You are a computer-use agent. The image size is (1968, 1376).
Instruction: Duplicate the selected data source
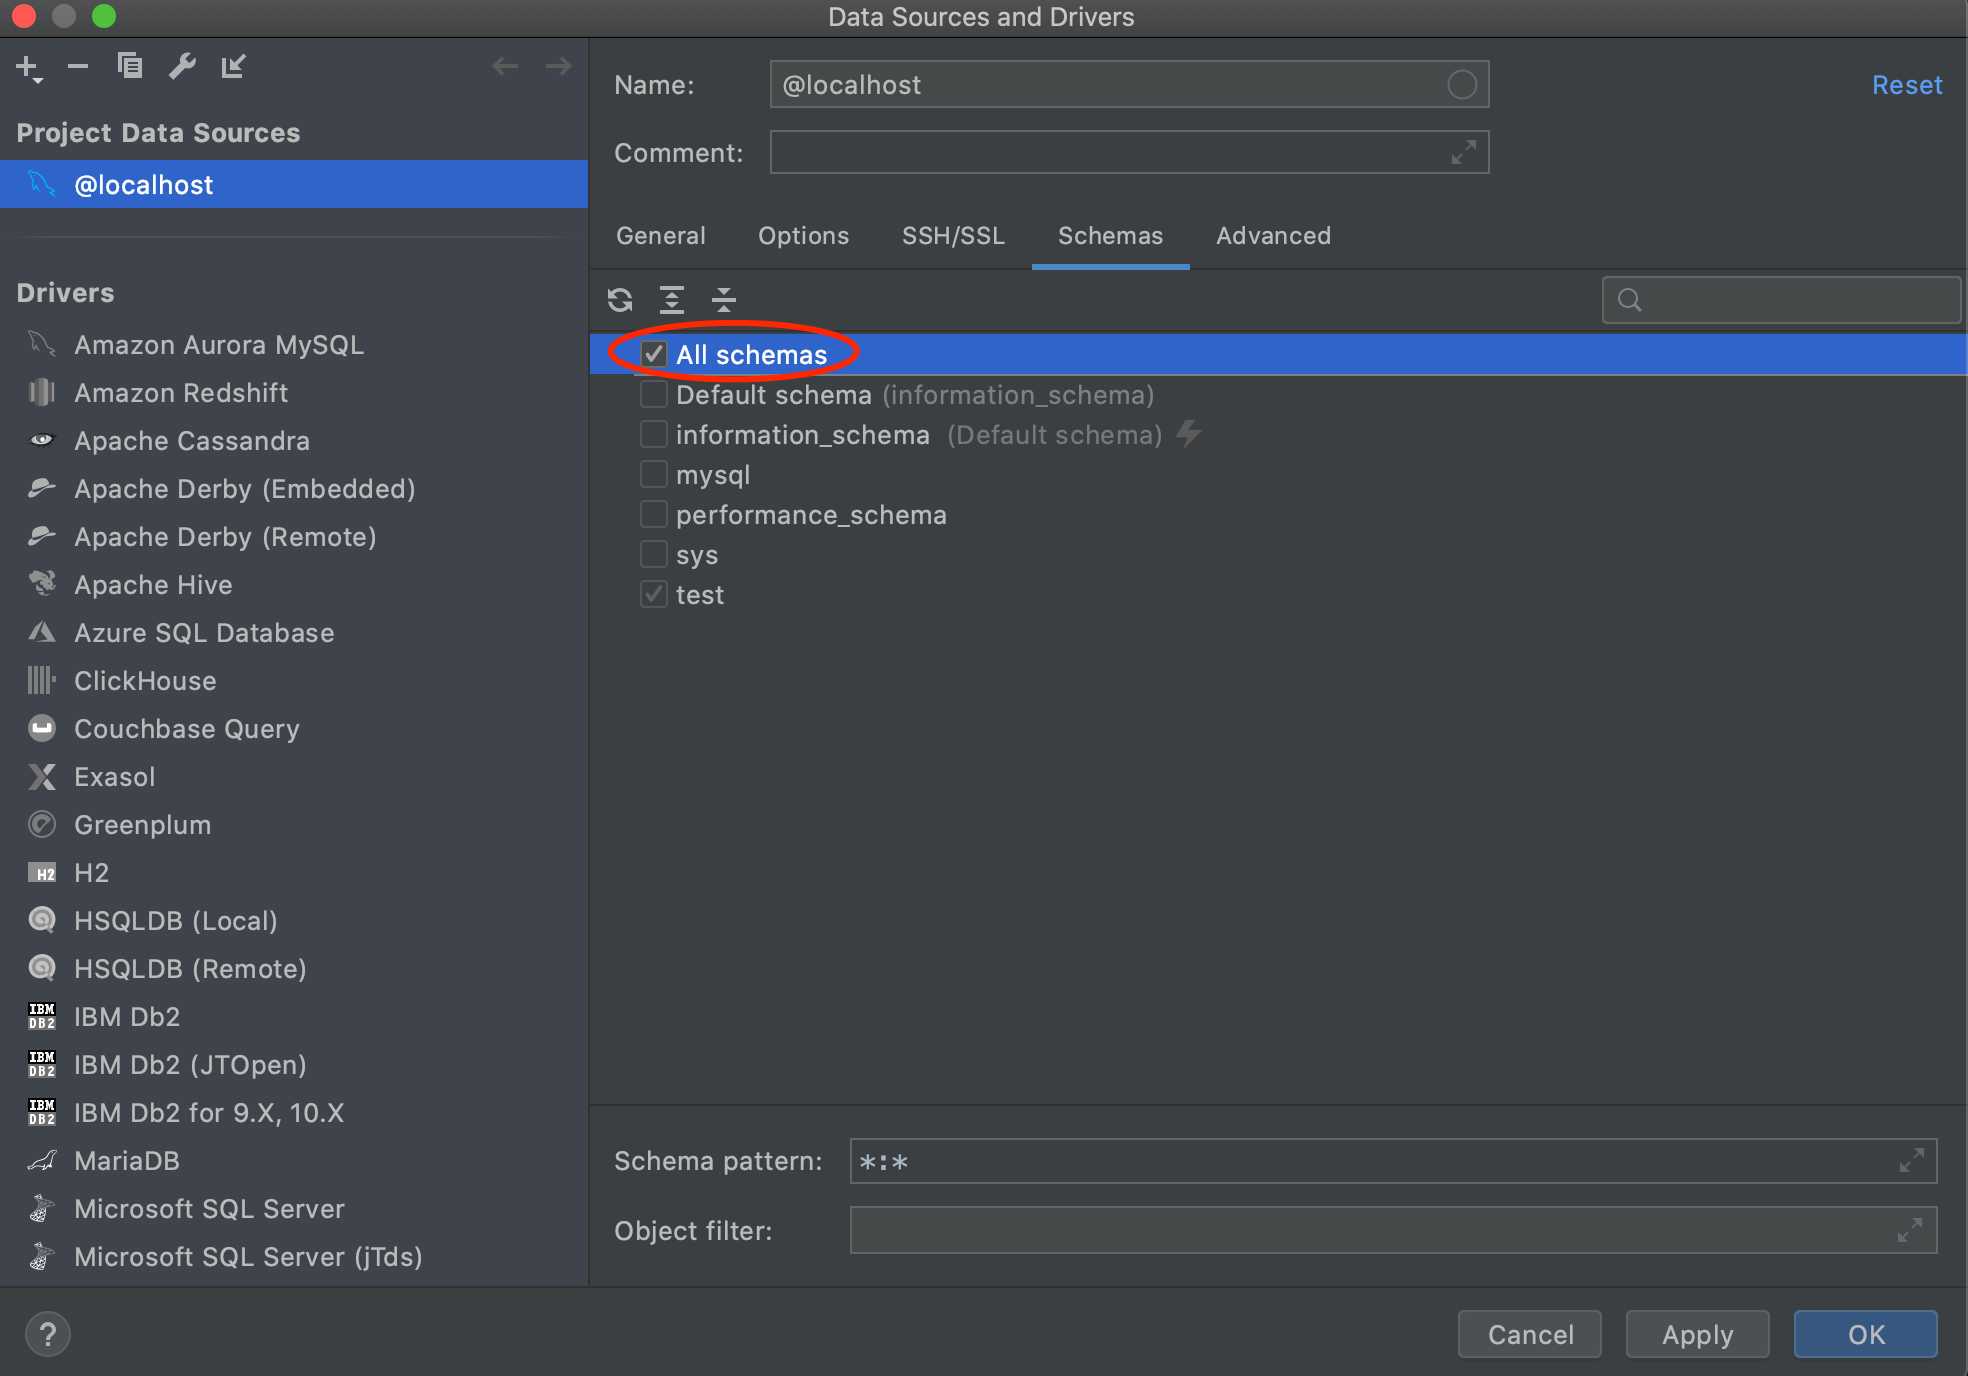click(x=130, y=67)
